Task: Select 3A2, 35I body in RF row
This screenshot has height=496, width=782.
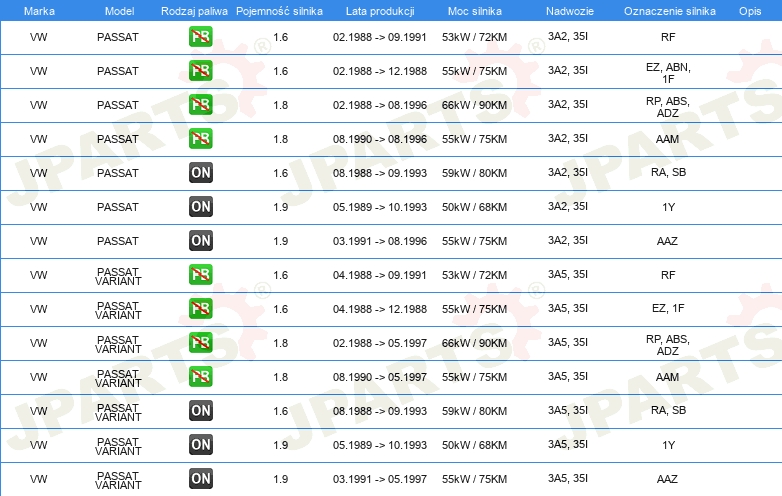Action: [568, 36]
